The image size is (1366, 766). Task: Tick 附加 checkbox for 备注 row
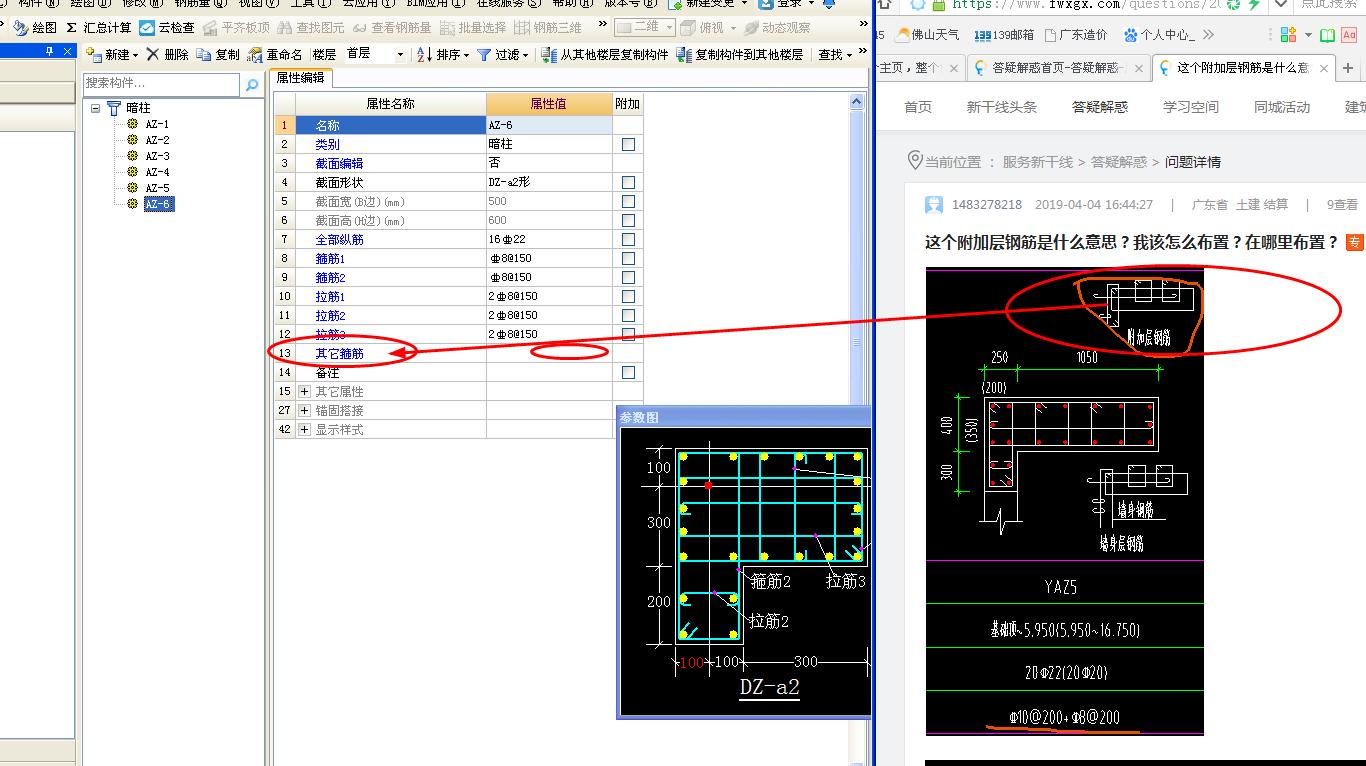point(628,372)
